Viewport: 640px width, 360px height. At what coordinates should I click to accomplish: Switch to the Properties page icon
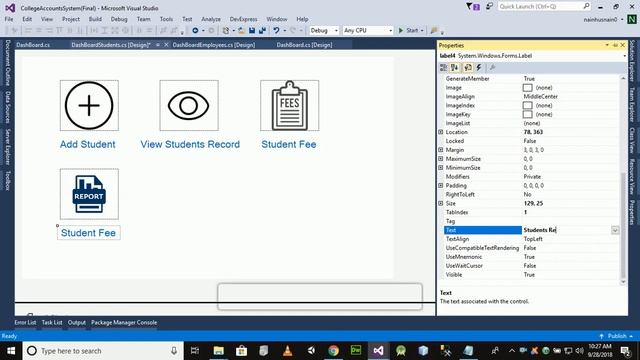coord(468,67)
